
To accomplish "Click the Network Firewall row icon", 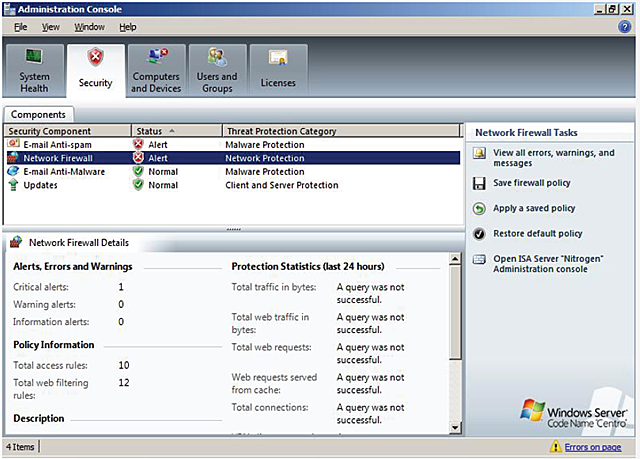I will click(x=13, y=157).
